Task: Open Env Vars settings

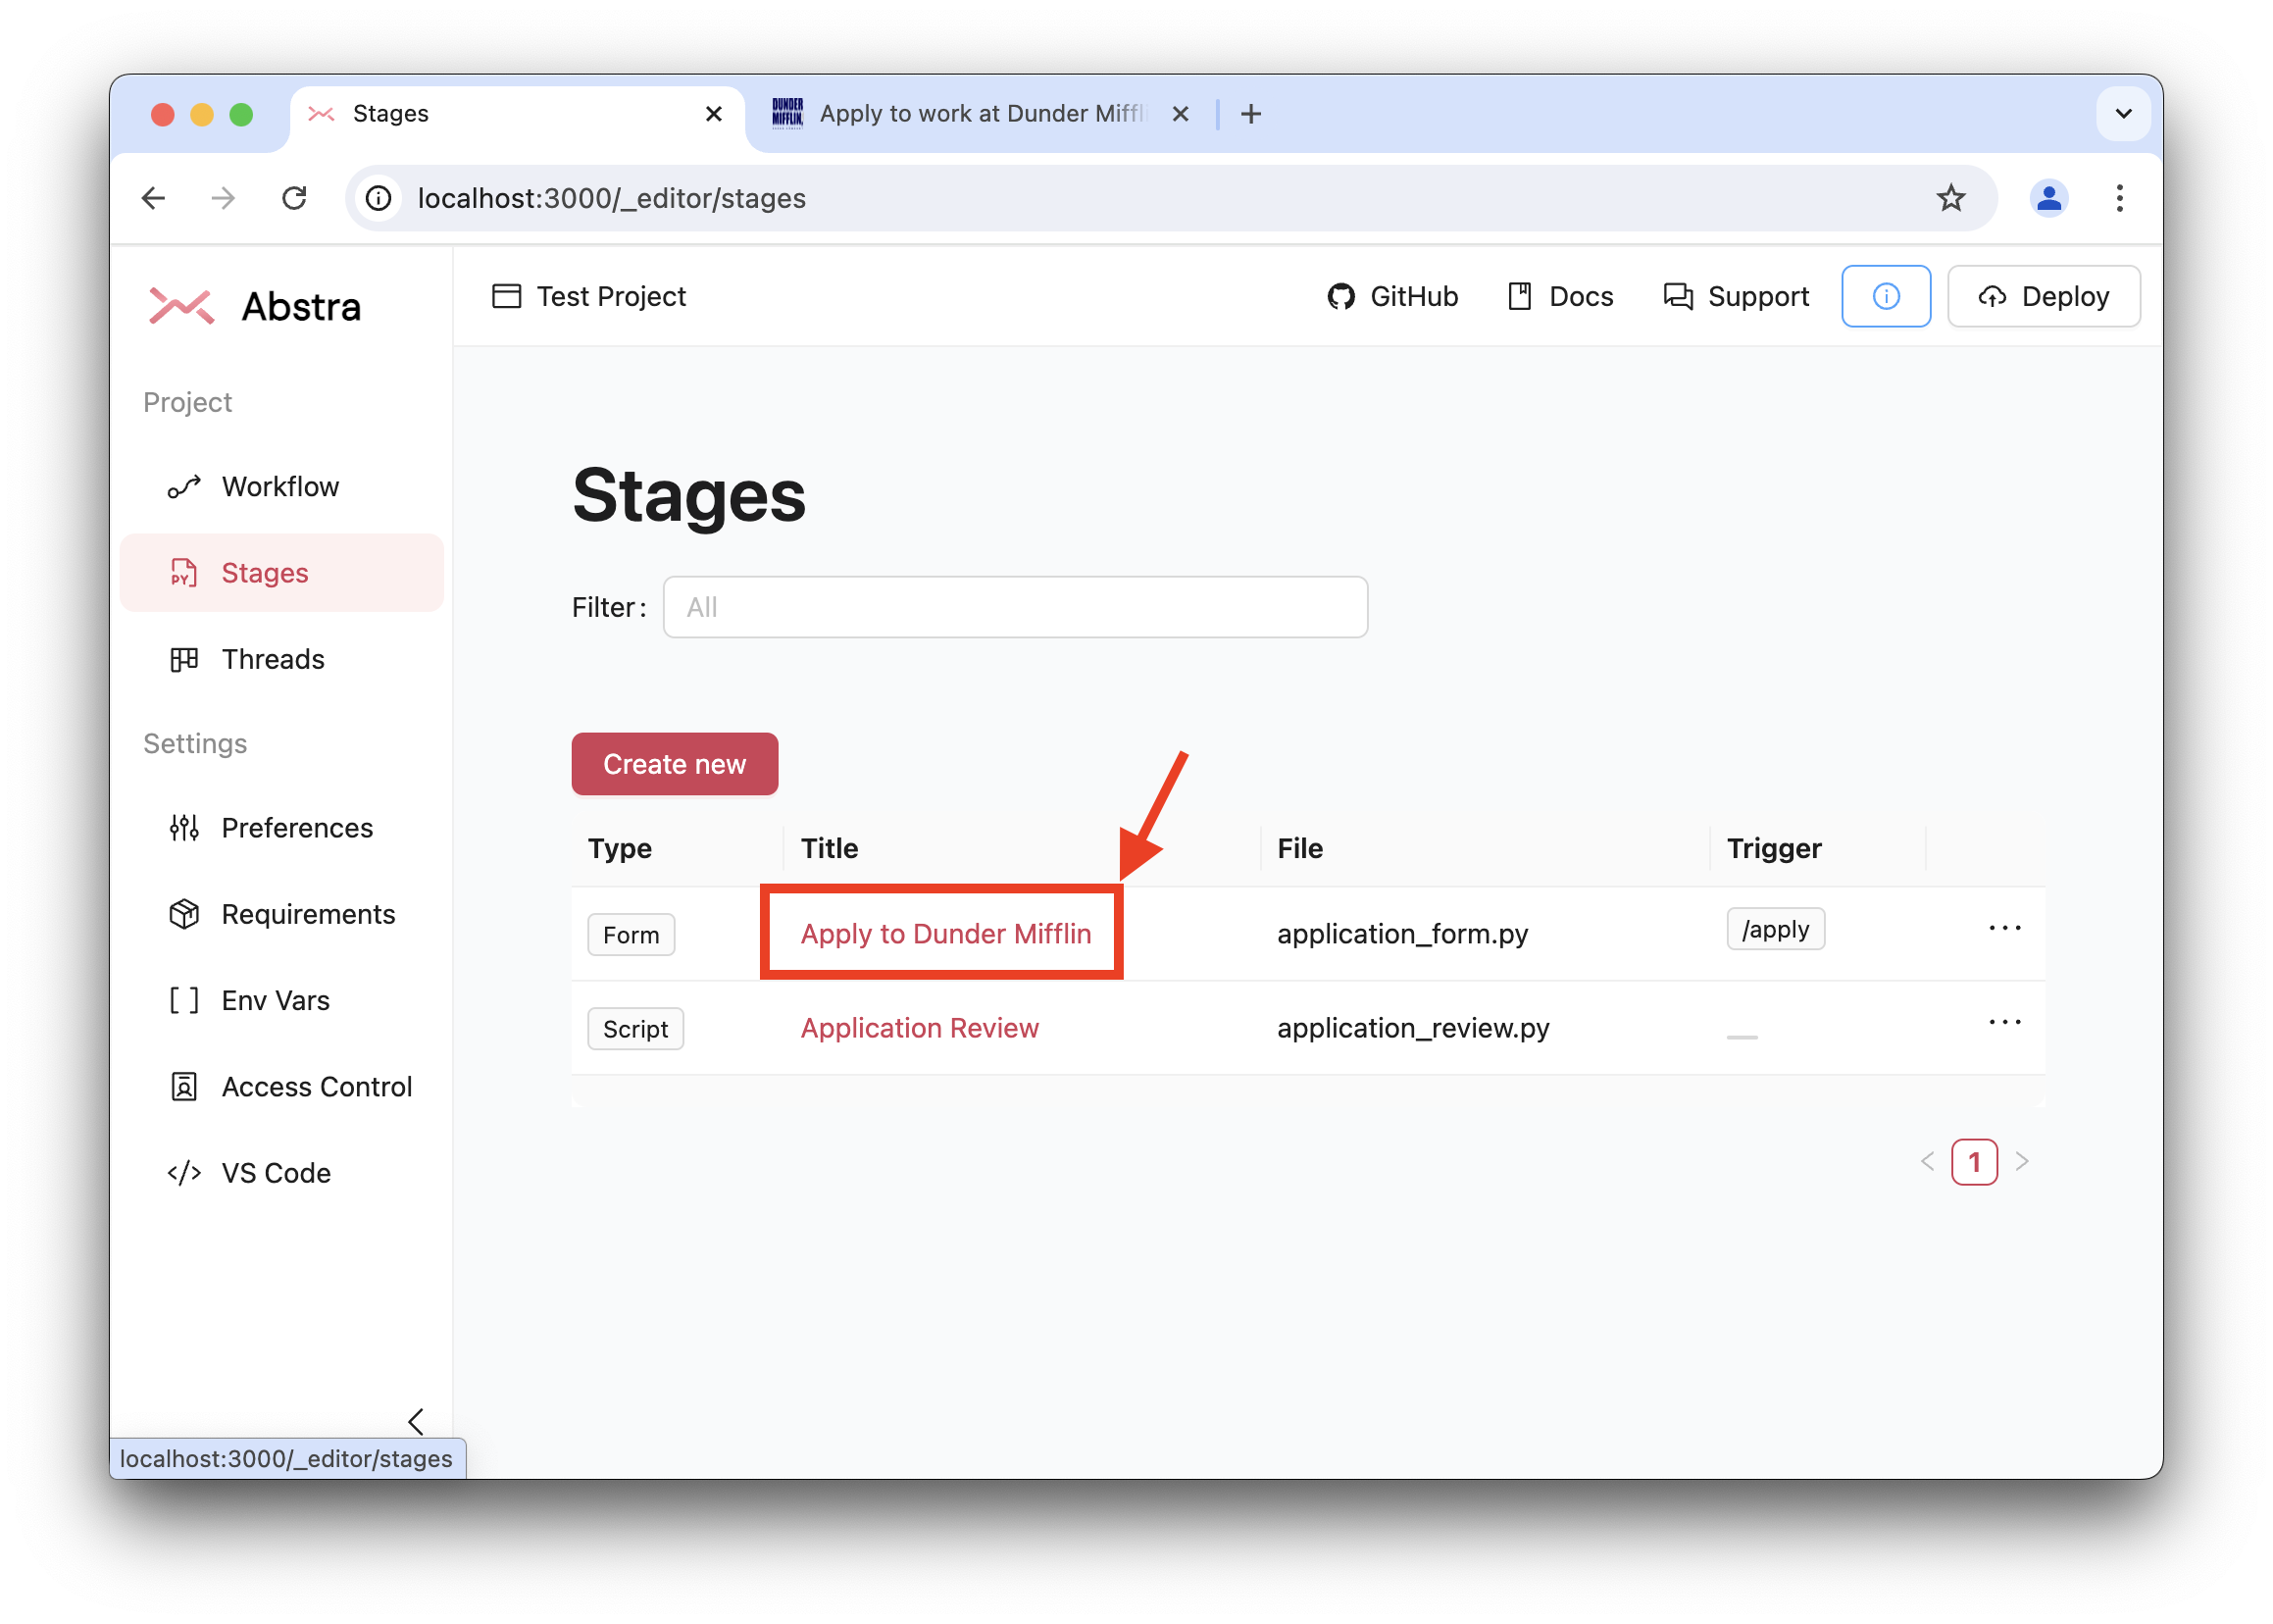Action: (281, 1000)
